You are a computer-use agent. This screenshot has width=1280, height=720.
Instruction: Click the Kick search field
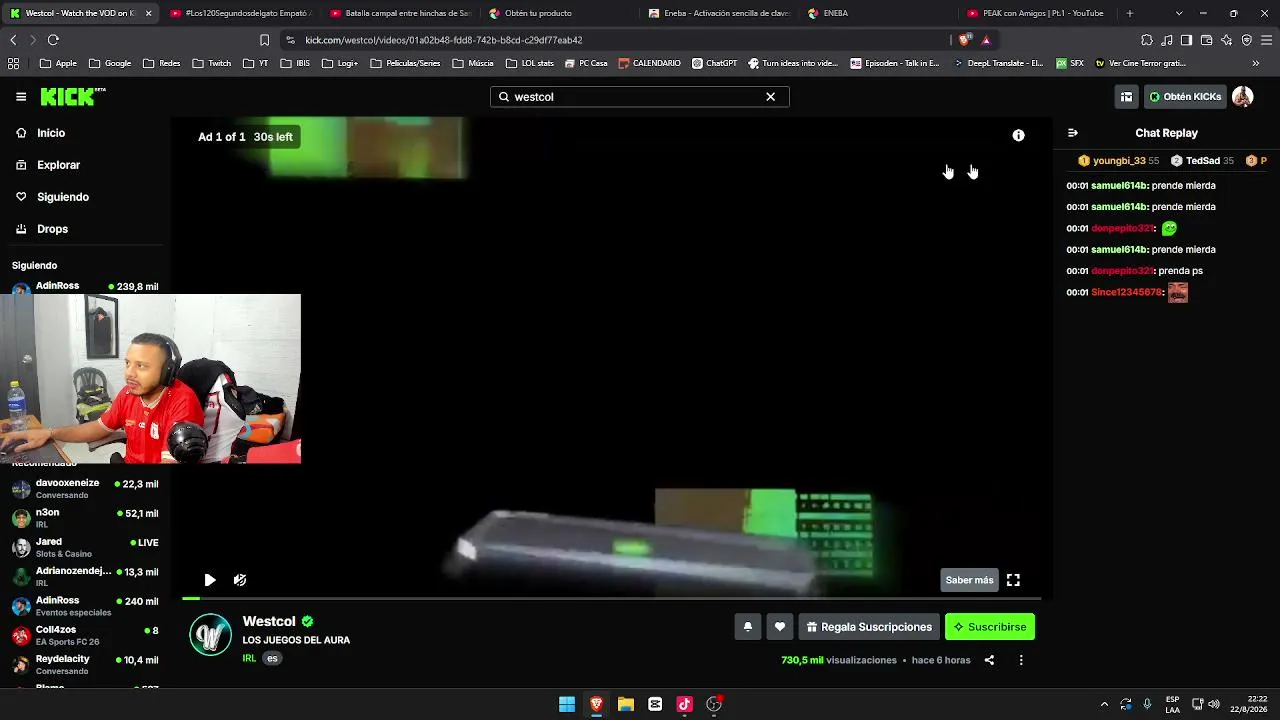coord(640,97)
